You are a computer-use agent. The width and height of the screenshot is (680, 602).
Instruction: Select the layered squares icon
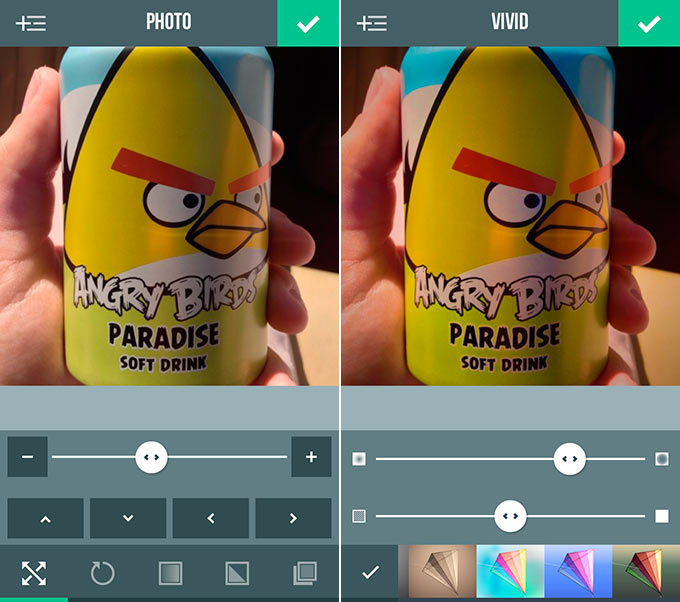point(305,573)
